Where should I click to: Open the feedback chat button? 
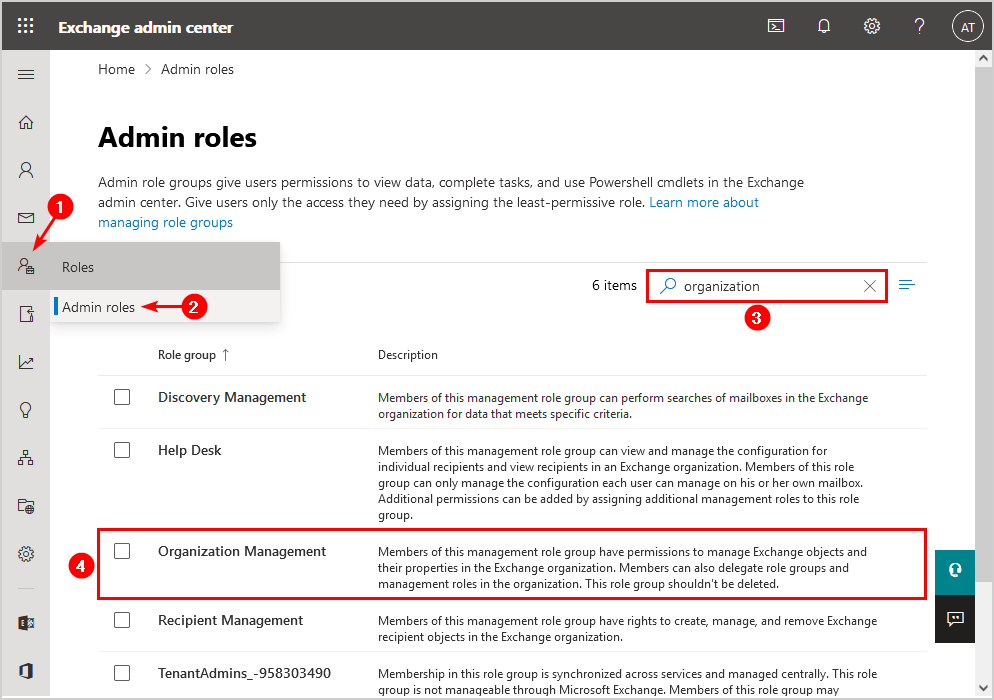click(x=955, y=619)
